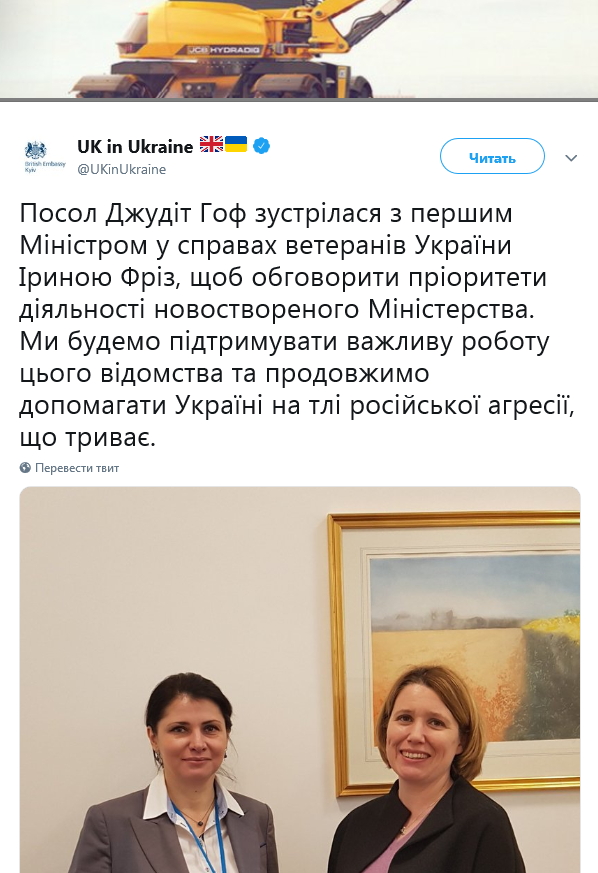Screen dimensions: 598x873
Task: Click the blue verified badge
Action: 261,146
